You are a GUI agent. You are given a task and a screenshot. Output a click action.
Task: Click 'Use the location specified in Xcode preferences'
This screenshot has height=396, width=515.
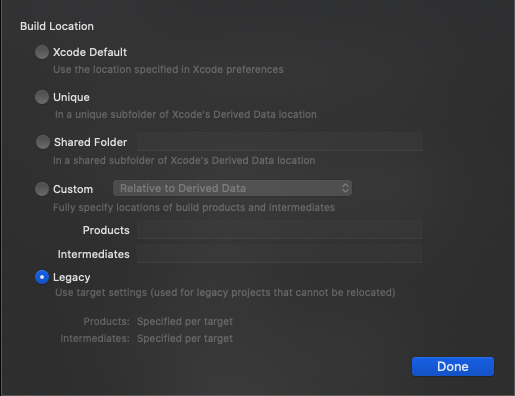(168, 69)
